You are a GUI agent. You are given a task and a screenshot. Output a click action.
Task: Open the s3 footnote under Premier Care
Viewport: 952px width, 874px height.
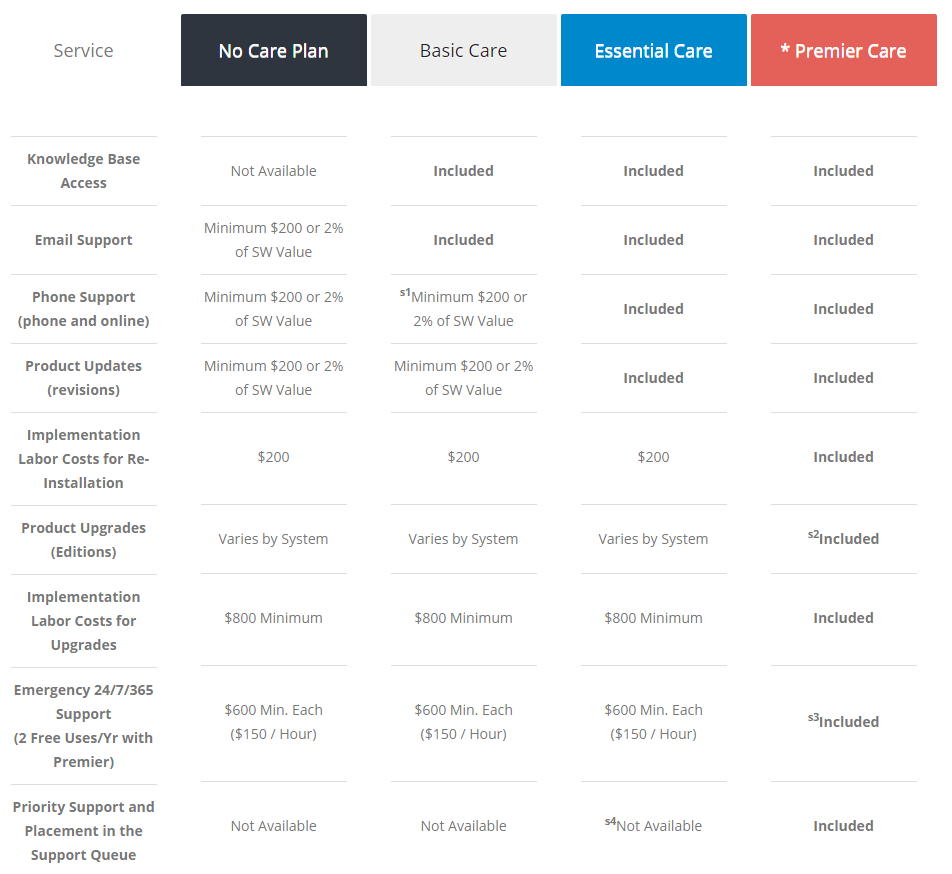814,719
